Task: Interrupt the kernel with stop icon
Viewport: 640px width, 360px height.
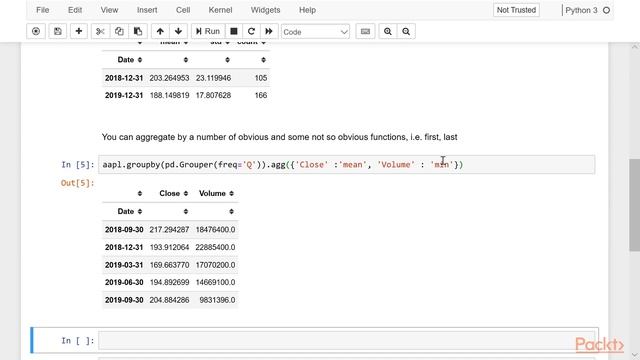Action: coord(234,31)
